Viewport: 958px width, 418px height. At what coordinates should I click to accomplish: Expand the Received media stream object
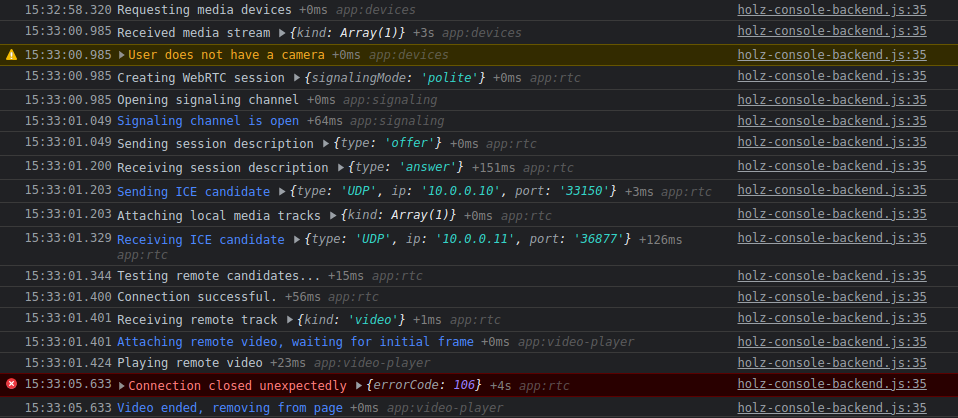click(282, 33)
